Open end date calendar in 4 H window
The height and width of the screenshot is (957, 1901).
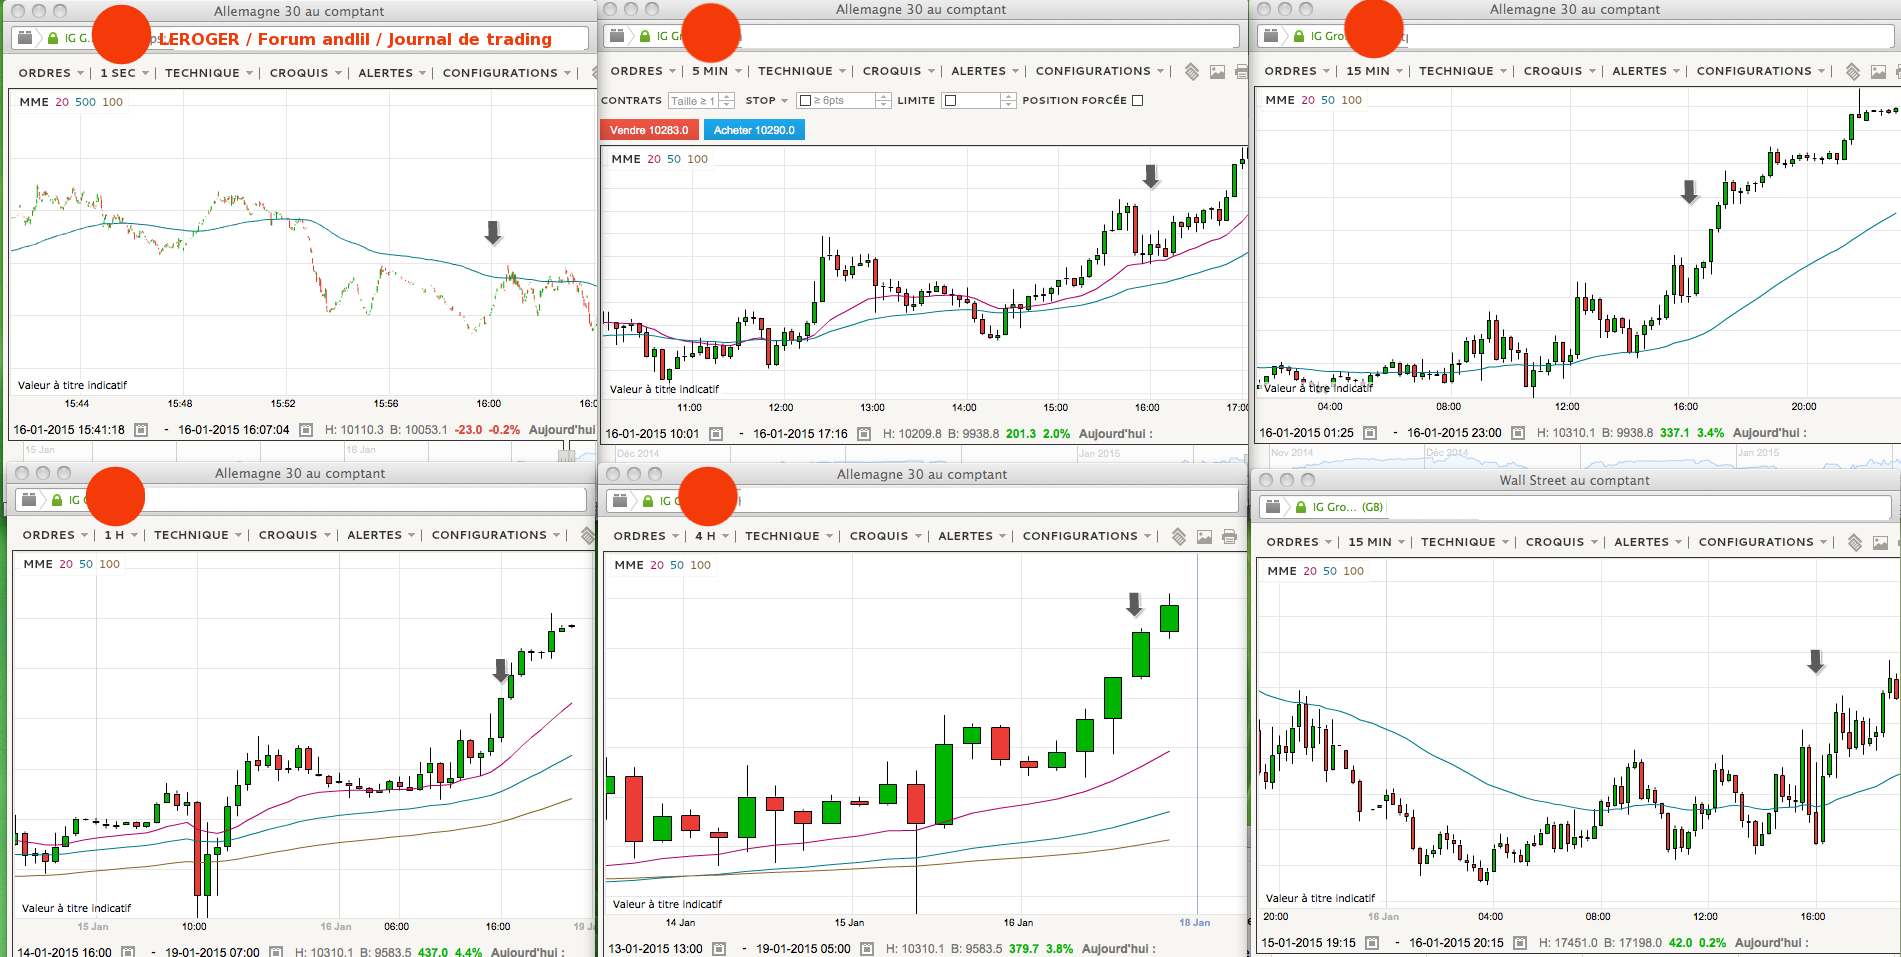pyautogui.click(x=867, y=949)
